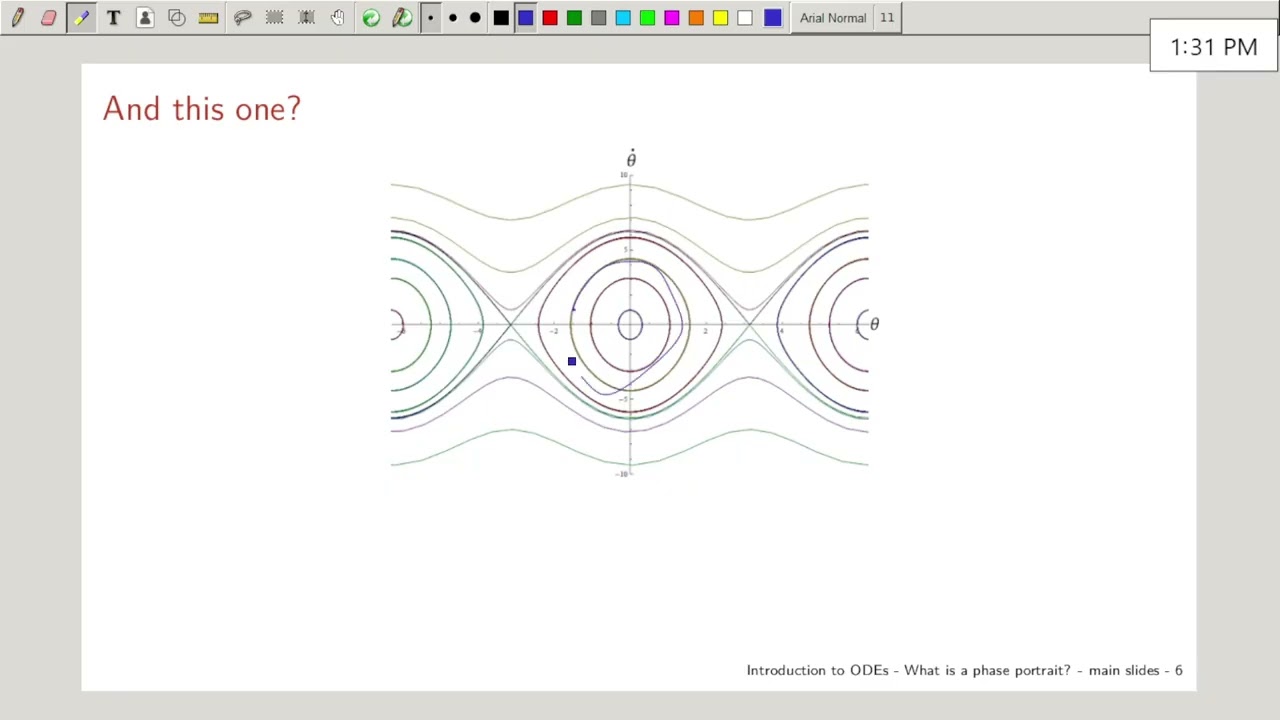Select the Highlighter tool
This screenshot has height=720, width=1280.
[81, 18]
